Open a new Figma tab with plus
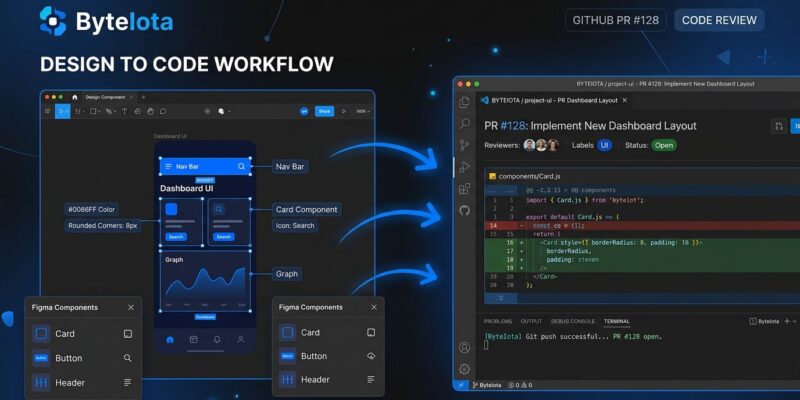Viewport: 800px width, 400px height. click(143, 97)
